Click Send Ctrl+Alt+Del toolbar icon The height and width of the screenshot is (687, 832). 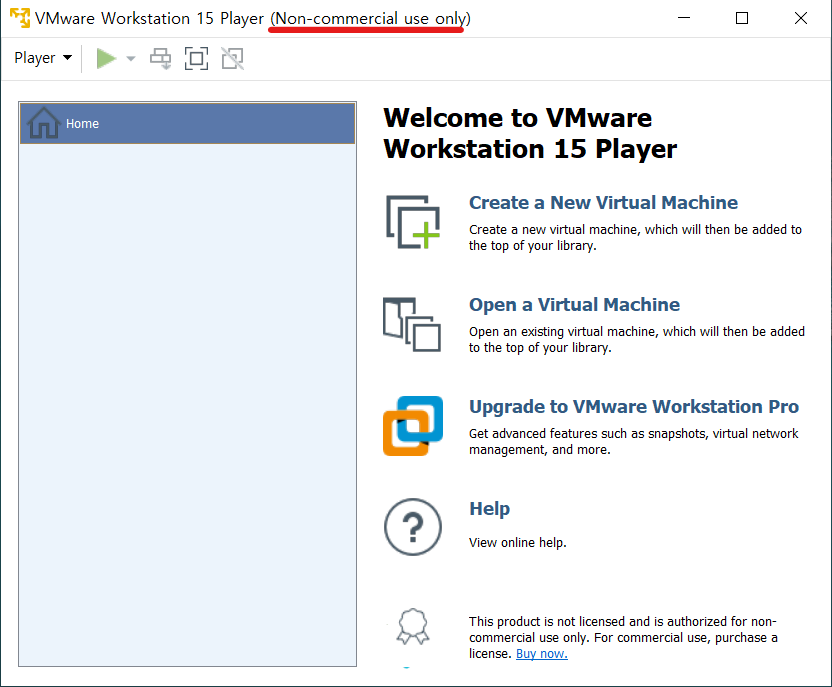(x=160, y=58)
